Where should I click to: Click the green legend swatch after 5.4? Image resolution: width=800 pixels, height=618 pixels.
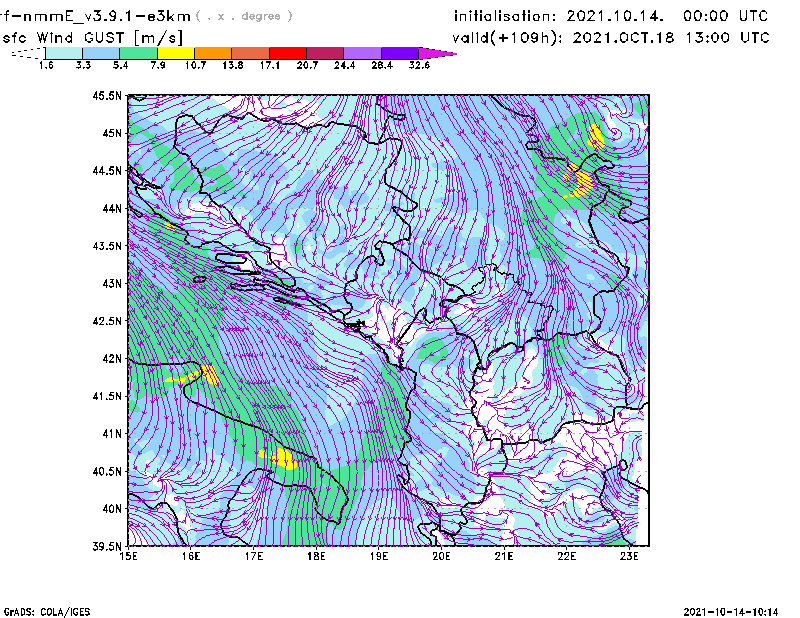point(138,53)
